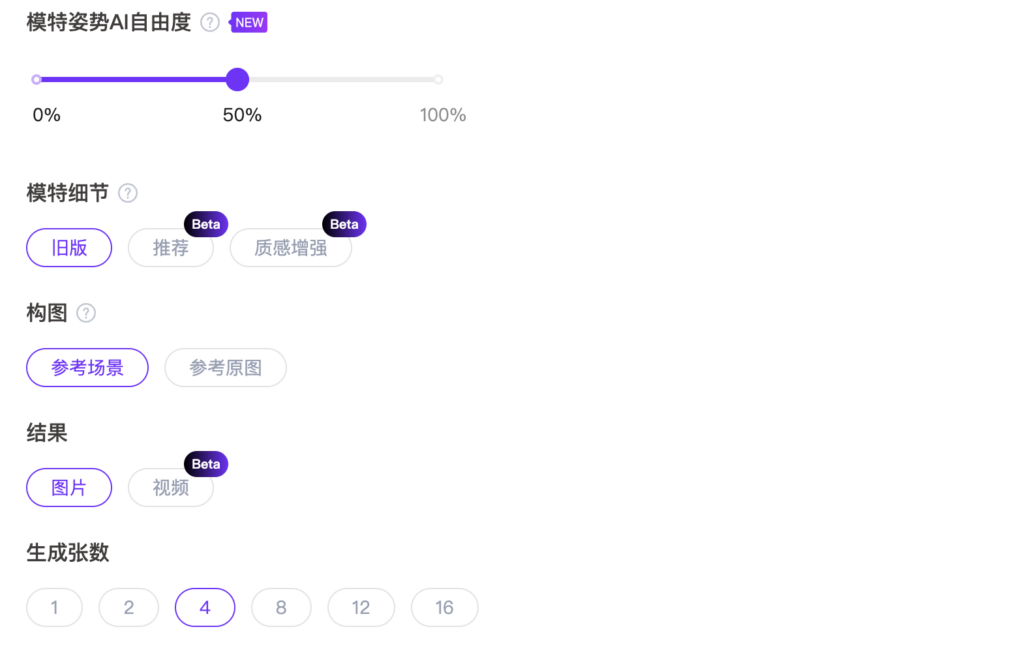
Task: Click the Beta badge above 质感增强
Action: (344, 224)
